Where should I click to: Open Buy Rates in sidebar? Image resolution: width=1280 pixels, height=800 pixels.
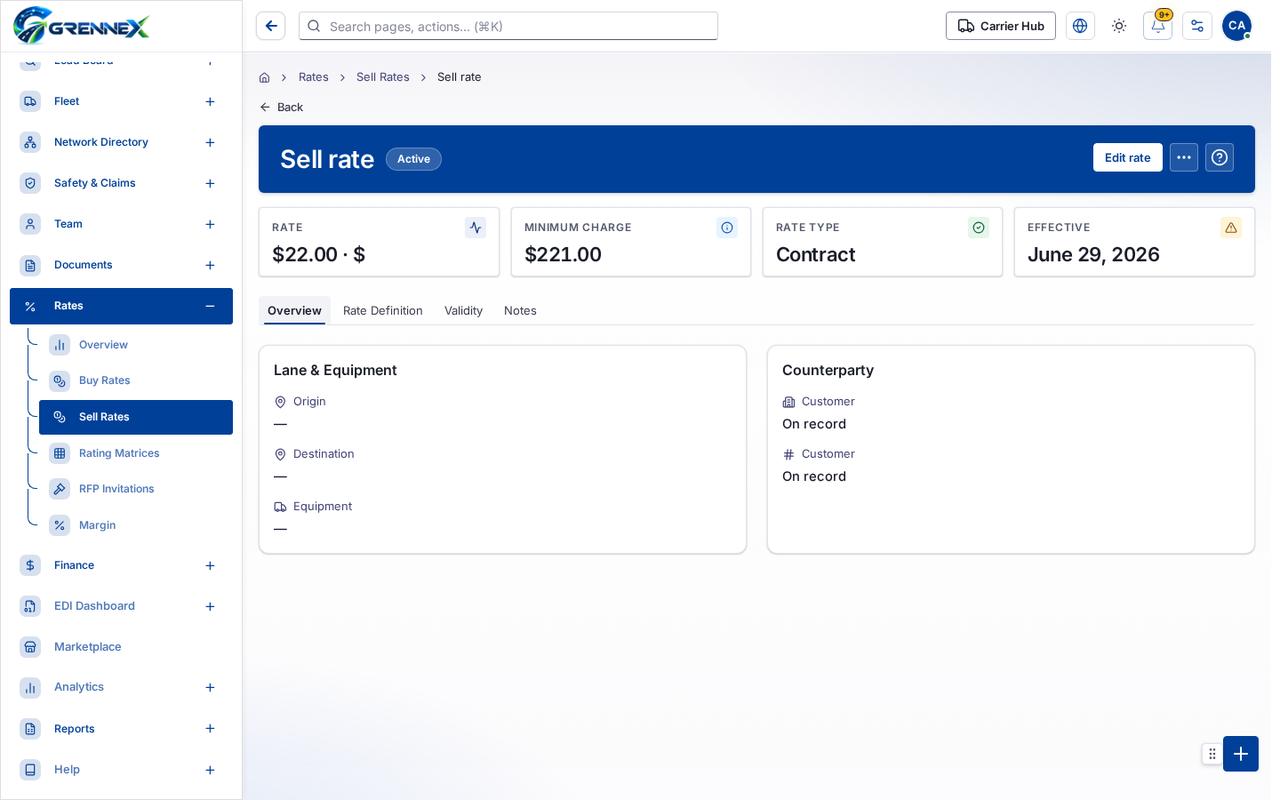(x=136, y=380)
